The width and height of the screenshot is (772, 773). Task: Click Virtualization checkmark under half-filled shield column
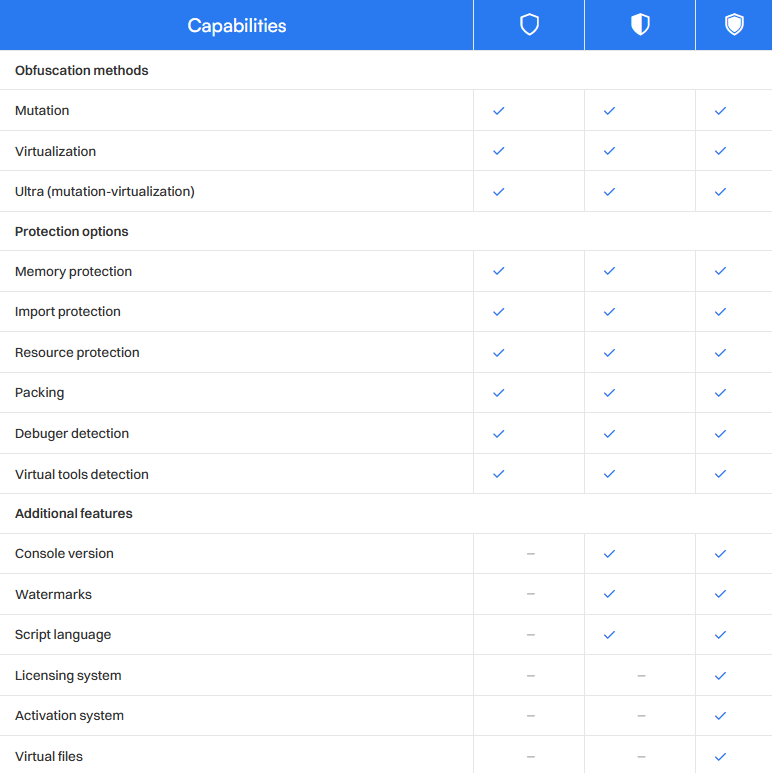click(610, 151)
